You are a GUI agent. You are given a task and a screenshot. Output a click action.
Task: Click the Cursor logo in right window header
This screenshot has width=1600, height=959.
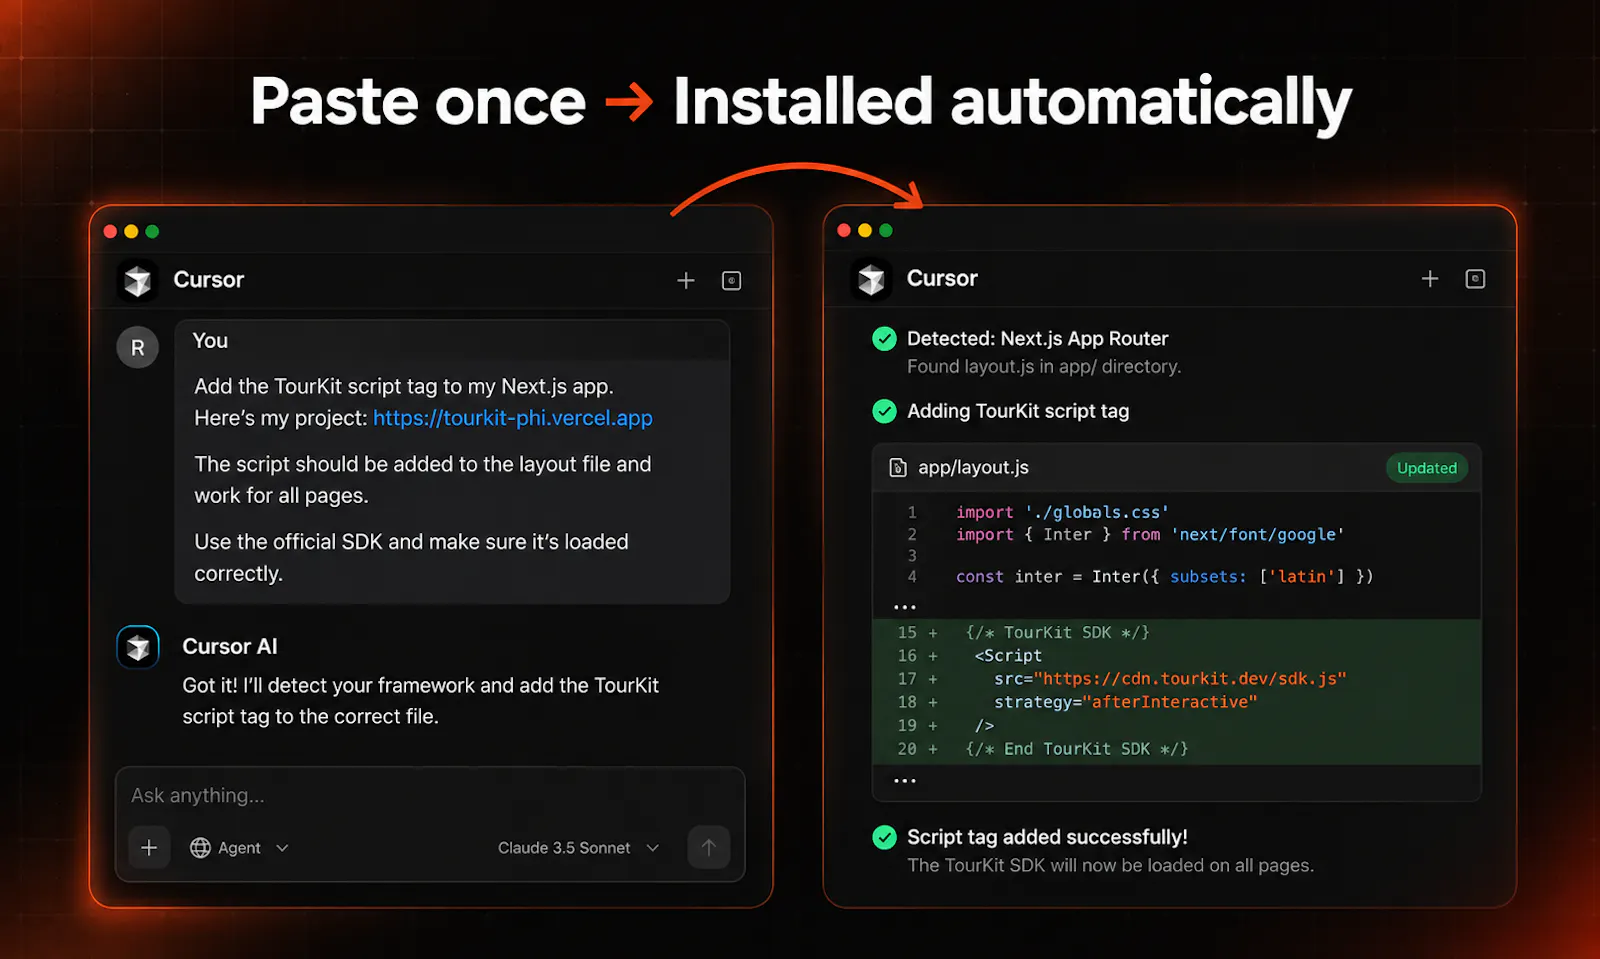[871, 279]
